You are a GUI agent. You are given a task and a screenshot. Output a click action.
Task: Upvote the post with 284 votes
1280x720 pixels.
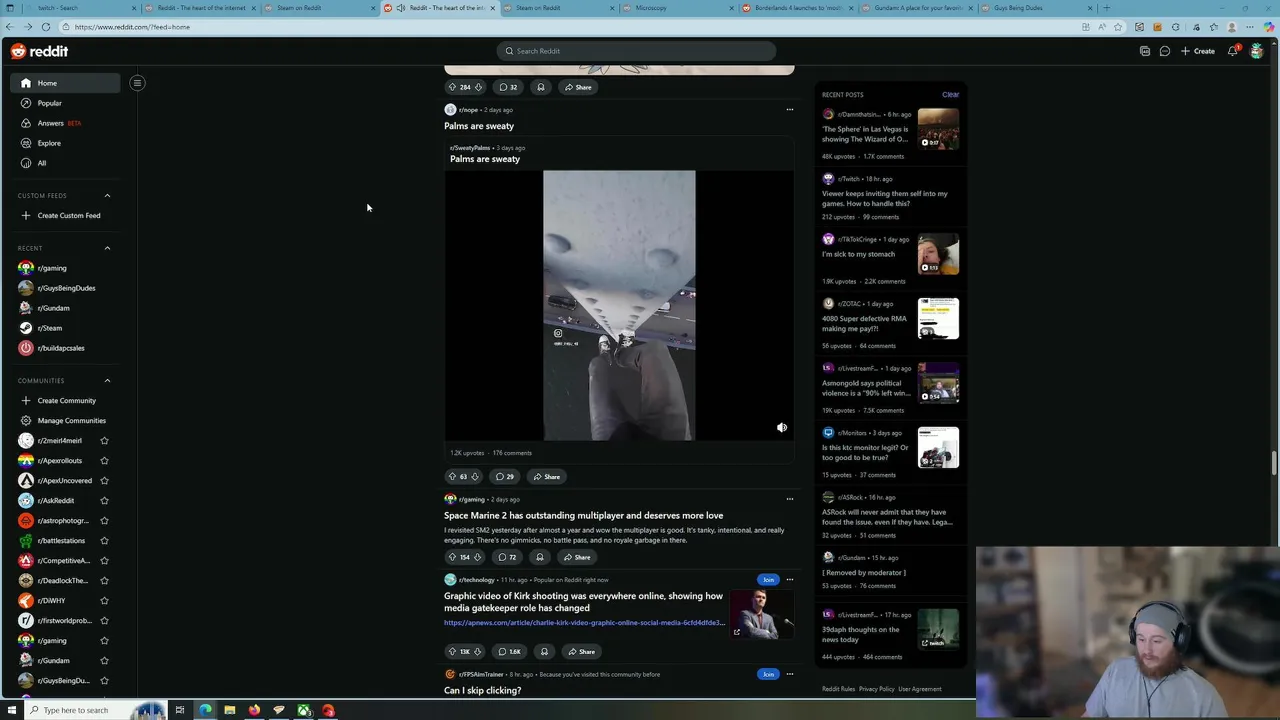pyautogui.click(x=452, y=87)
